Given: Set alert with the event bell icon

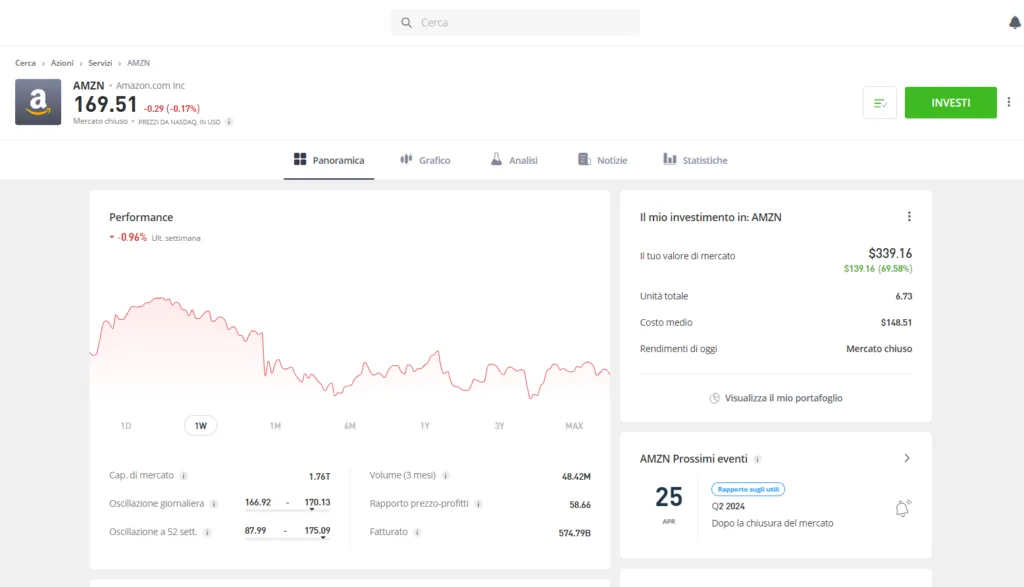Looking at the screenshot, I should [x=903, y=509].
